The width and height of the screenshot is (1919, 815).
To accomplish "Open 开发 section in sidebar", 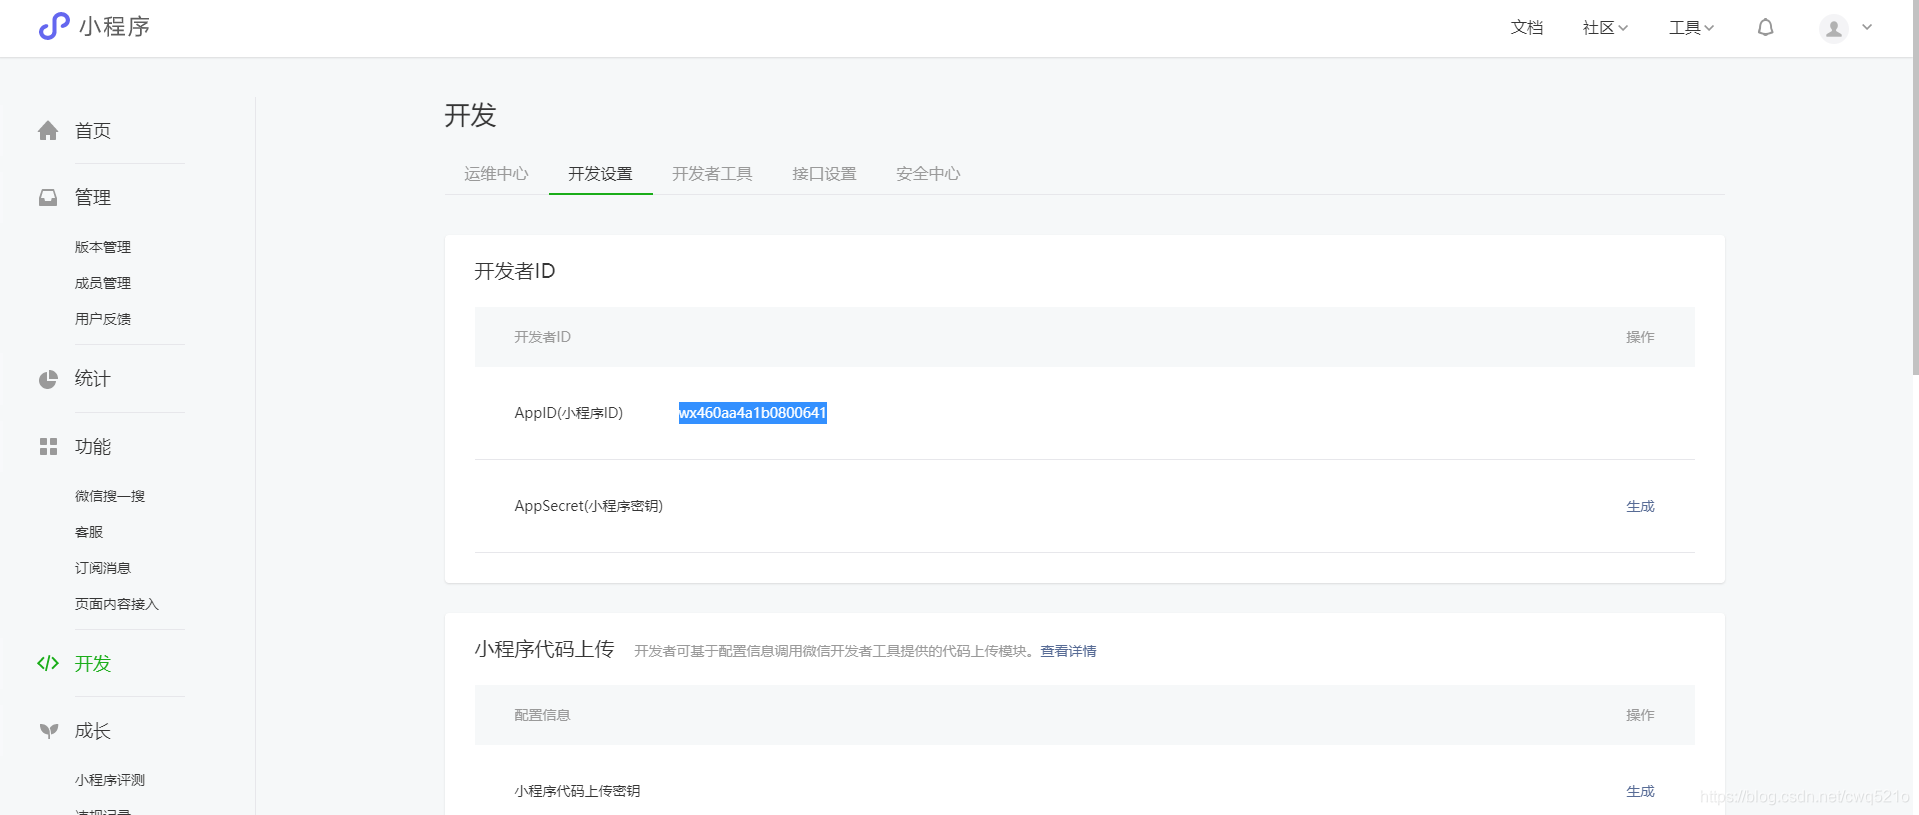I will click(x=93, y=664).
